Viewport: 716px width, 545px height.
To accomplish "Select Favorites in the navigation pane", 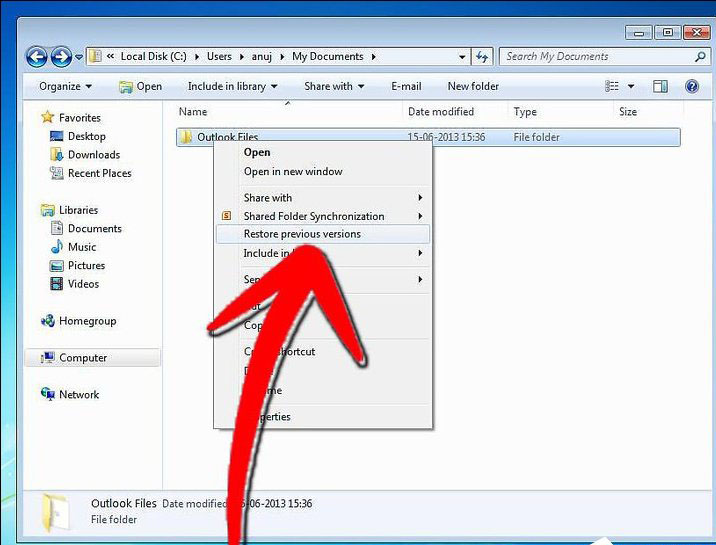I will pyautogui.click(x=80, y=118).
